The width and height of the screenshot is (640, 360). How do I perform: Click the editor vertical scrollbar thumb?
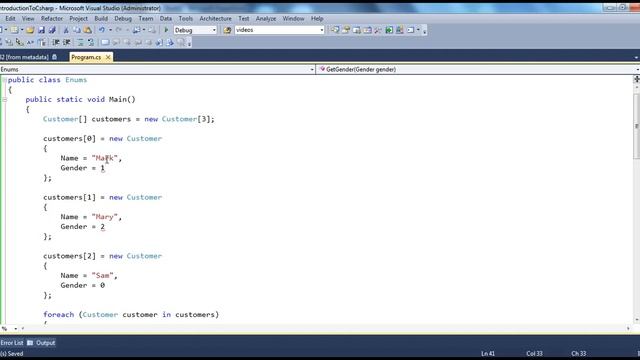[636, 127]
